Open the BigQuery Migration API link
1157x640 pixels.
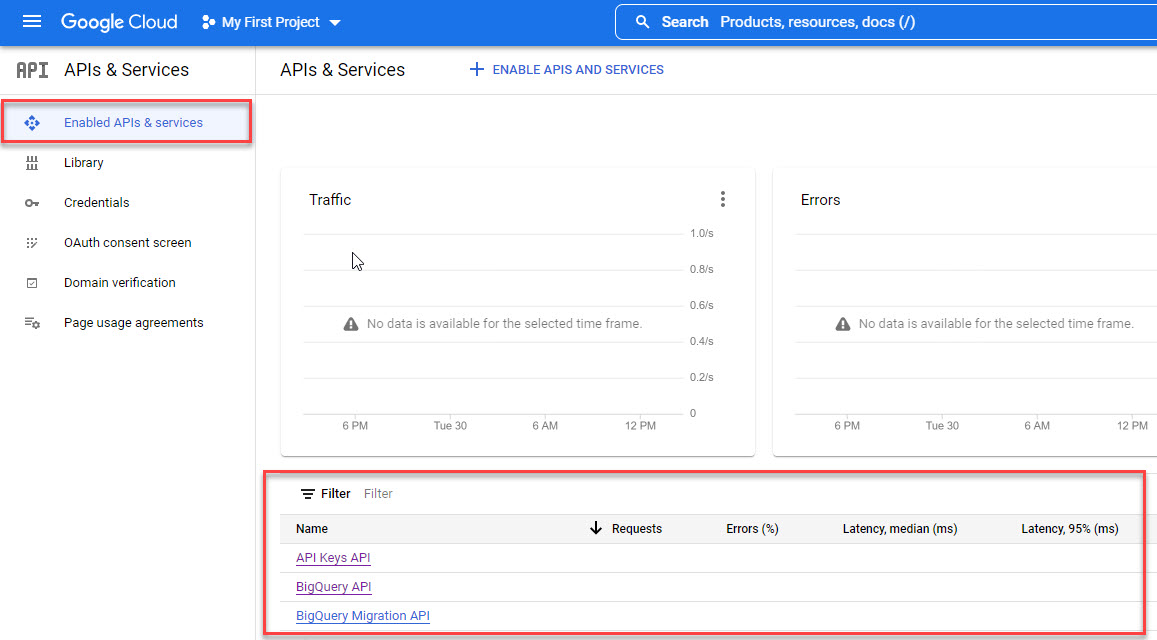(362, 616)
